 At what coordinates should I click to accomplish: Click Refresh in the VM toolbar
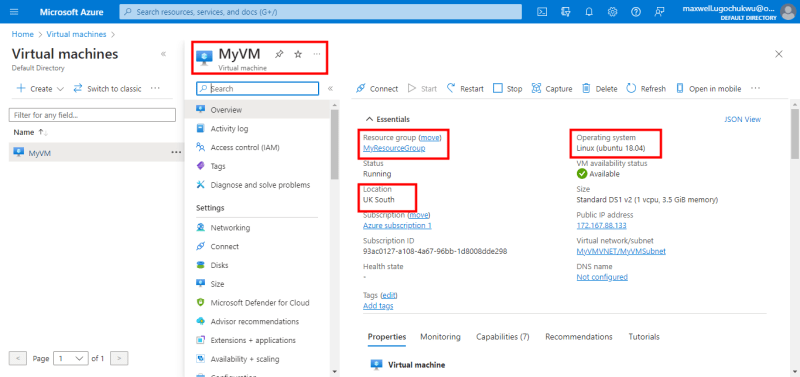646,89
